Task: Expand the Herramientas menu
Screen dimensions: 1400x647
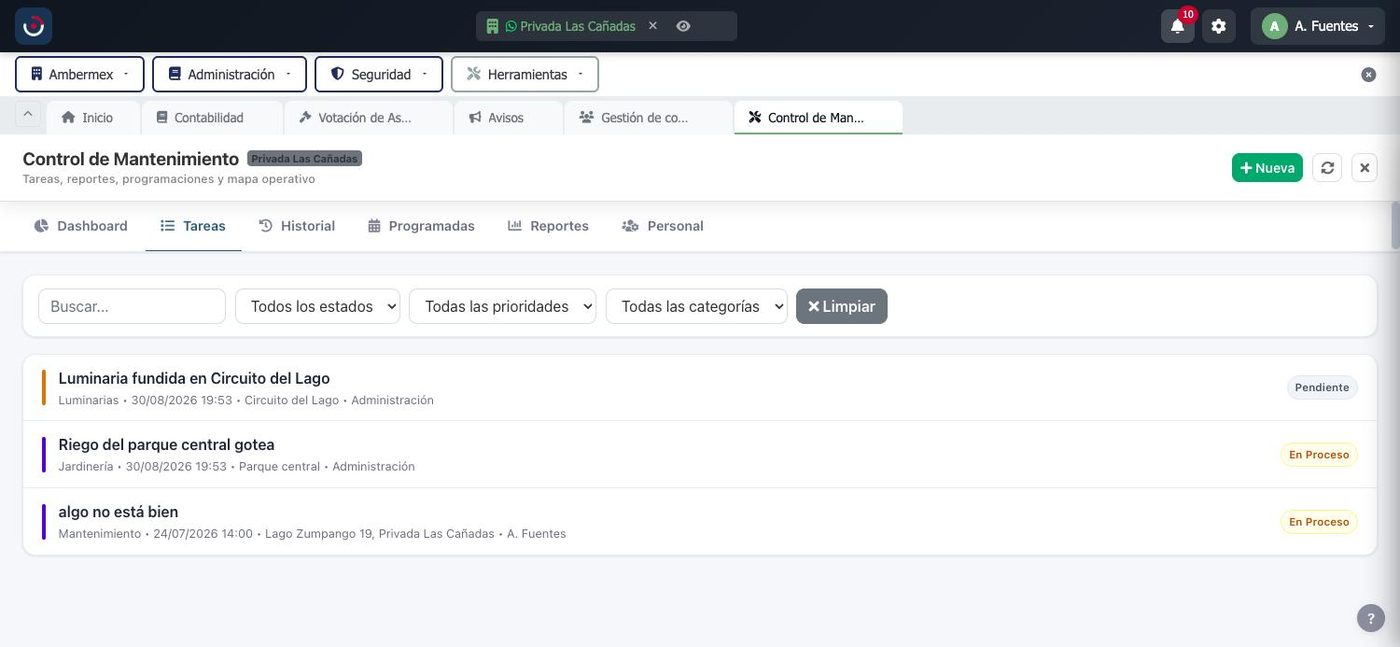Action: click(525, 74)
